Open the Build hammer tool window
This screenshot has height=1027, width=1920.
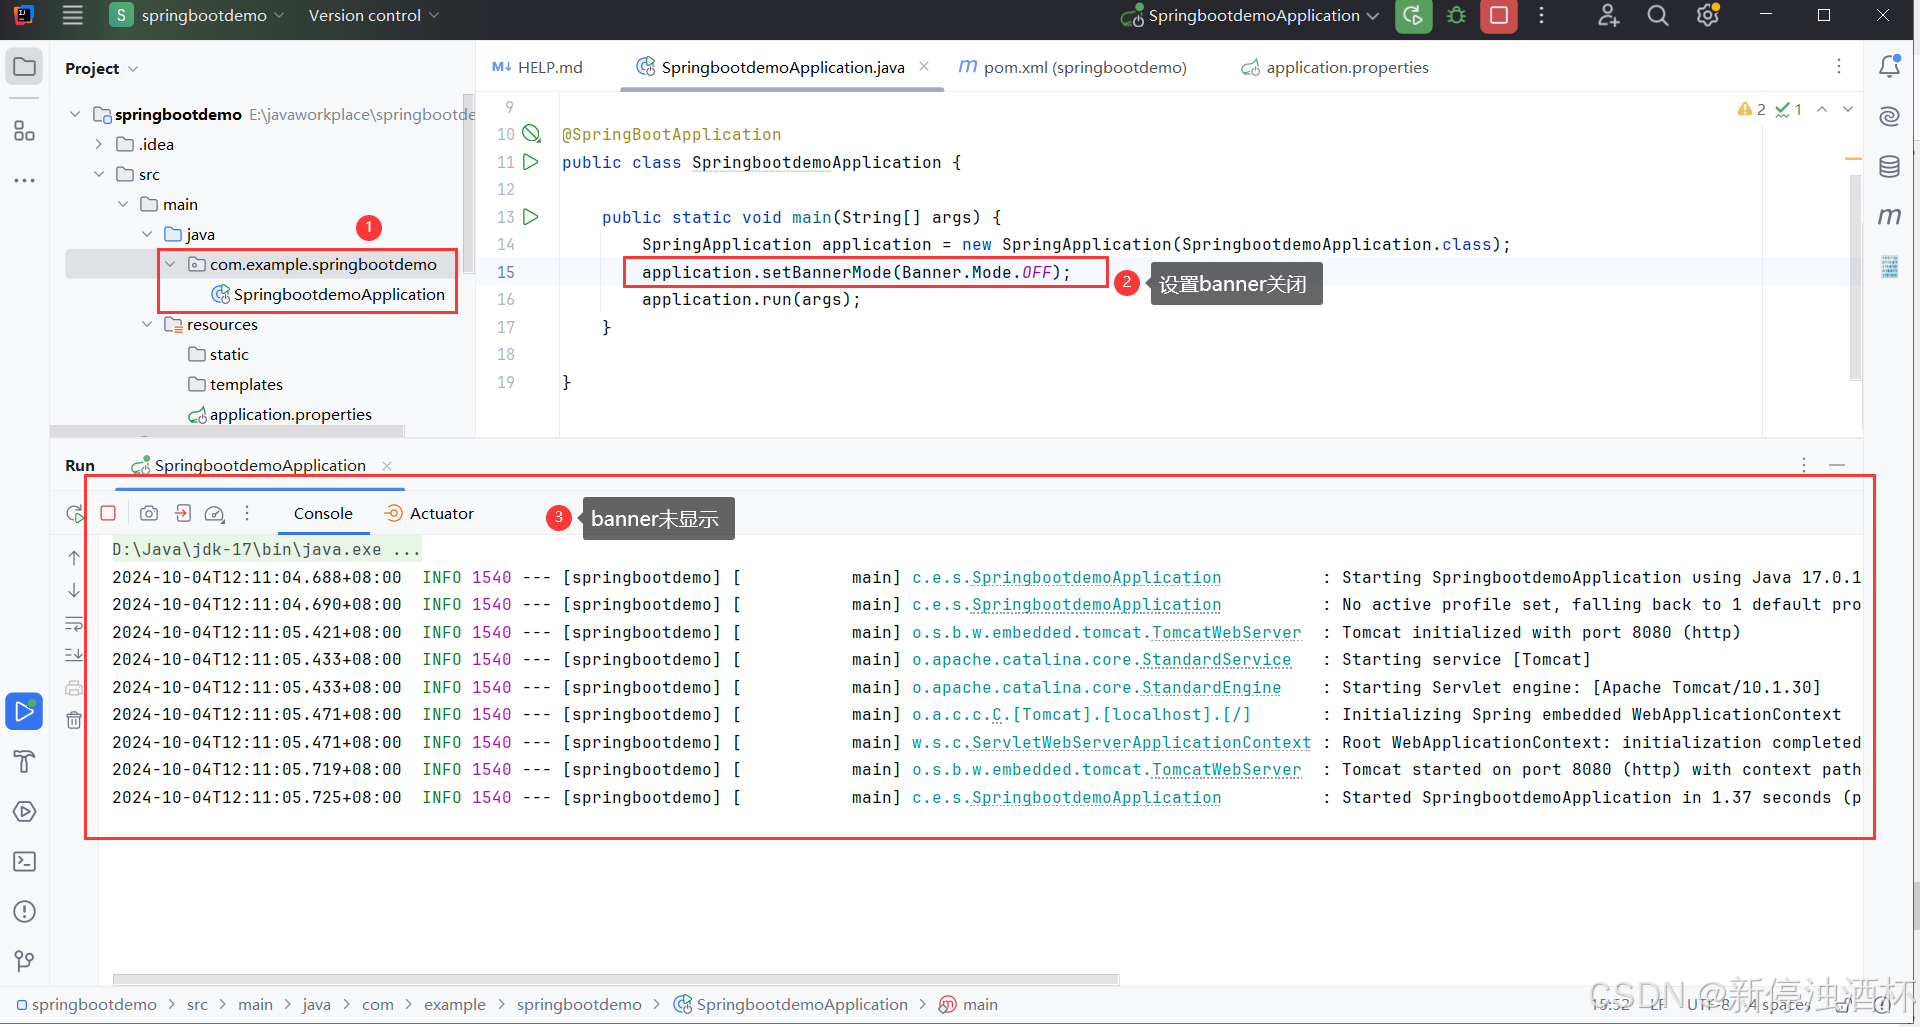point(25,761)
